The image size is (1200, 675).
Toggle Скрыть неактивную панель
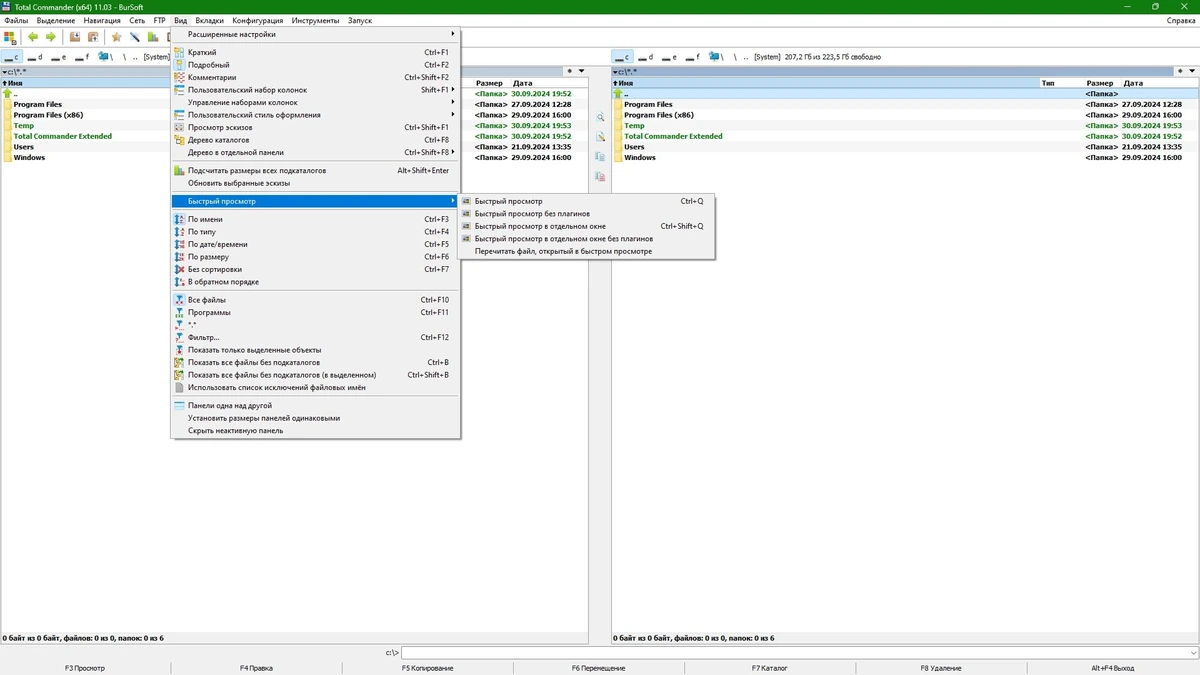[315, 431]
